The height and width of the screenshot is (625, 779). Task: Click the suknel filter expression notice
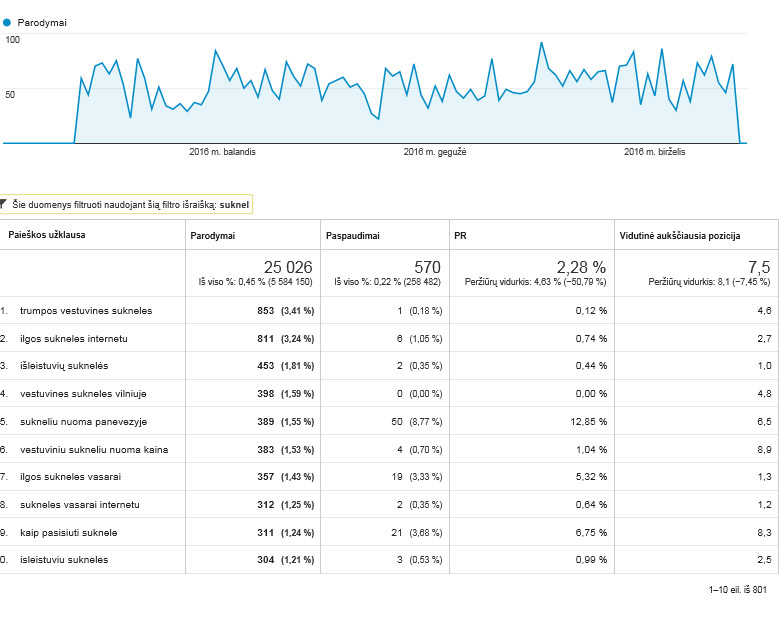pos(126,204)
